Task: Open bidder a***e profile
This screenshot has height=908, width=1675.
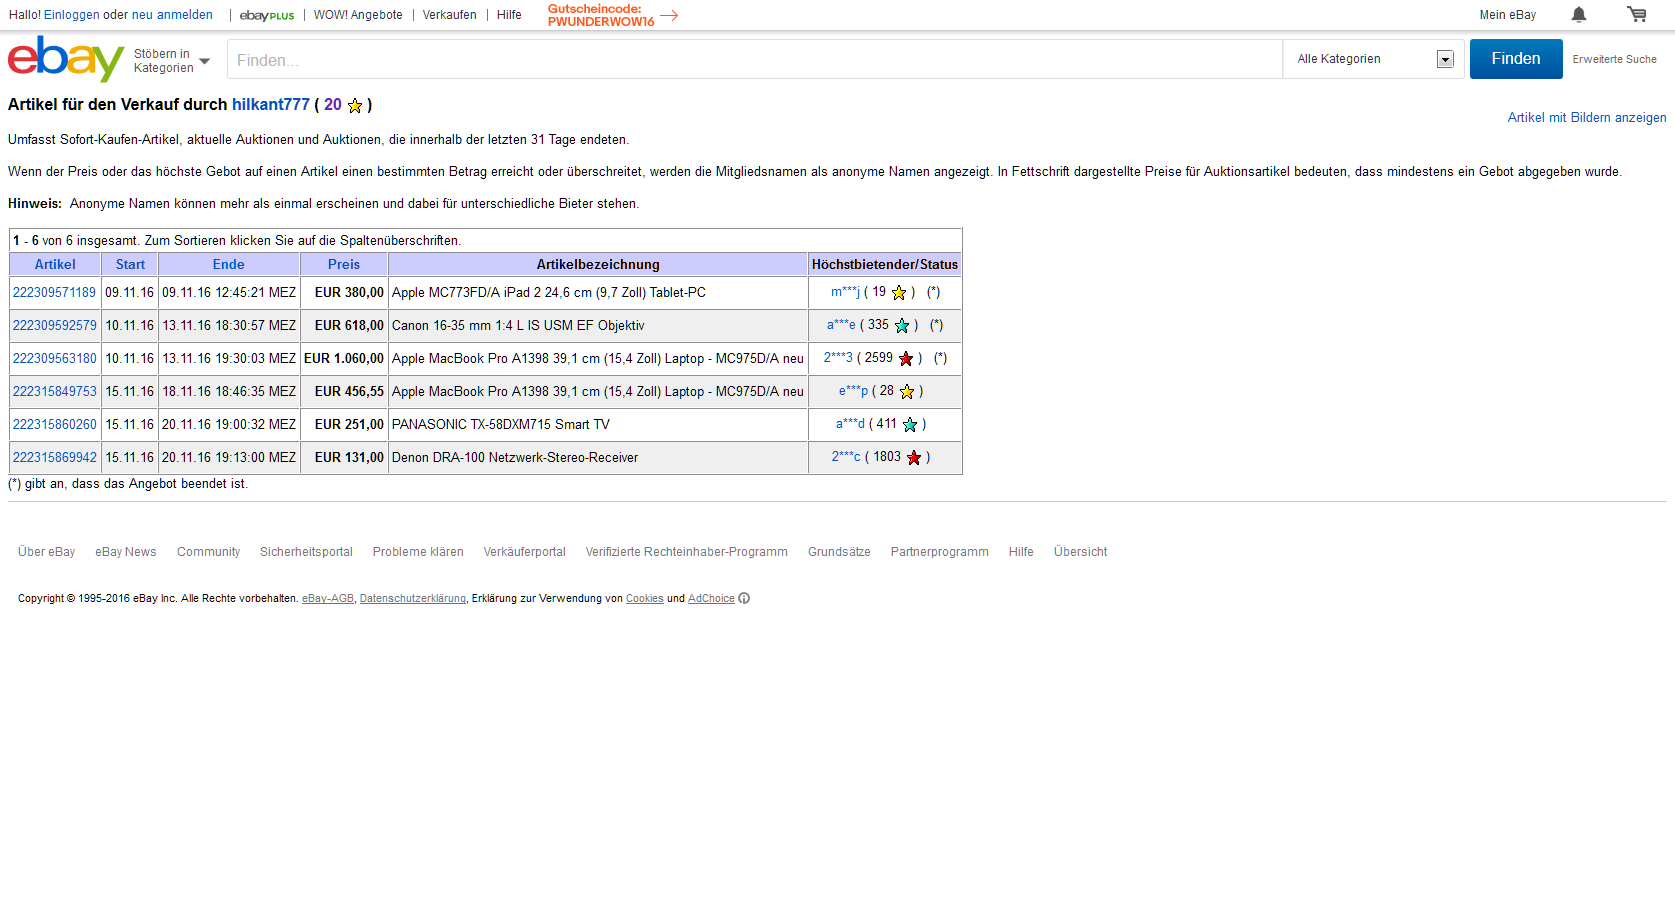Action: tap(841, 325)
